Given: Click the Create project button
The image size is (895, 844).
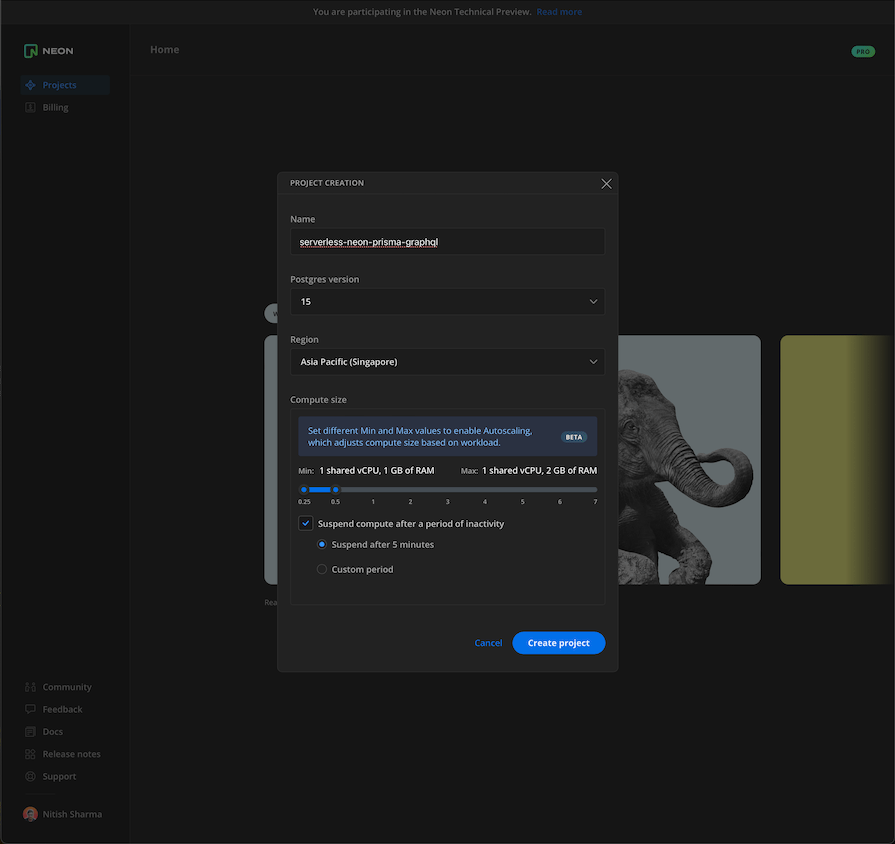Looking at the screenshot, I should [x=558, y=643].
